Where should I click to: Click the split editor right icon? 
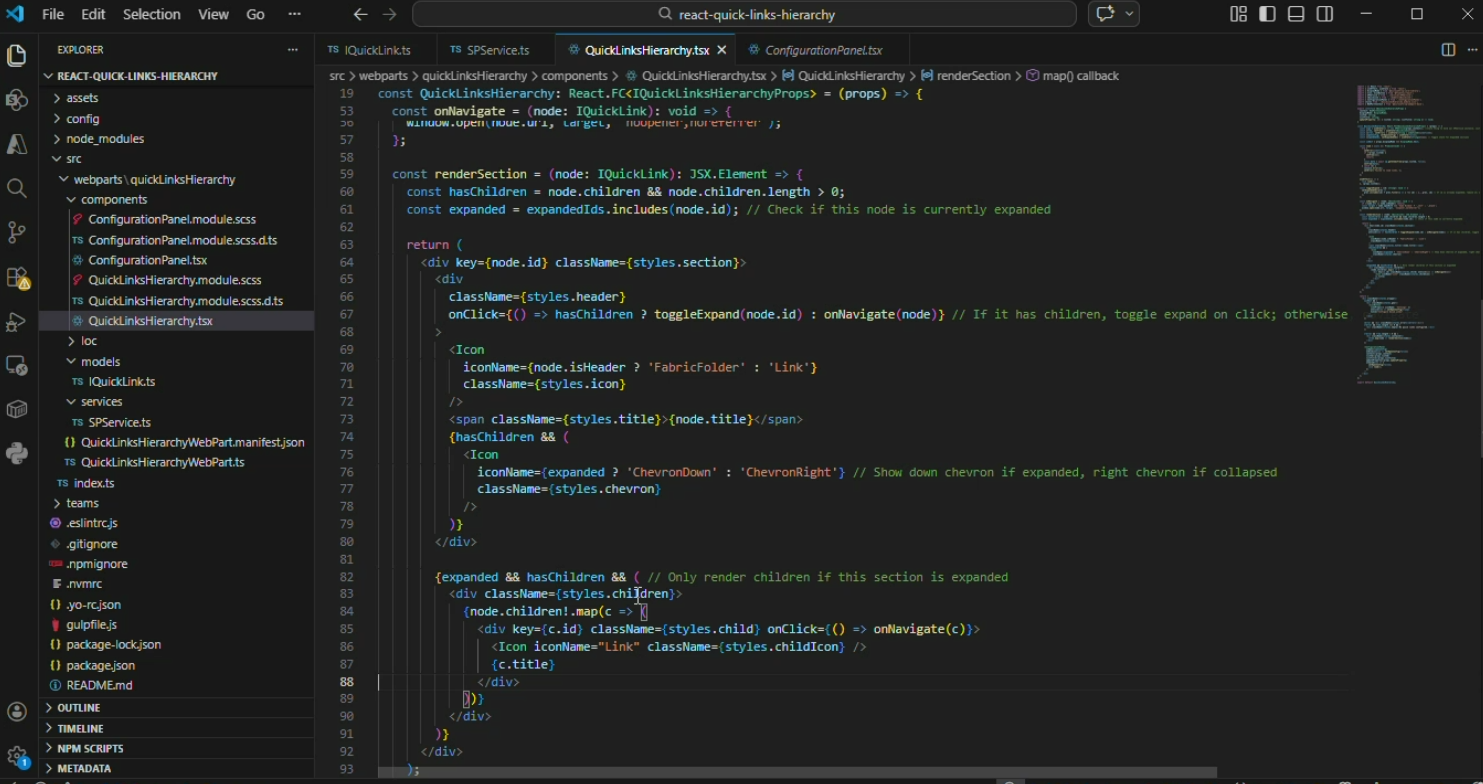click(1447, 50)
